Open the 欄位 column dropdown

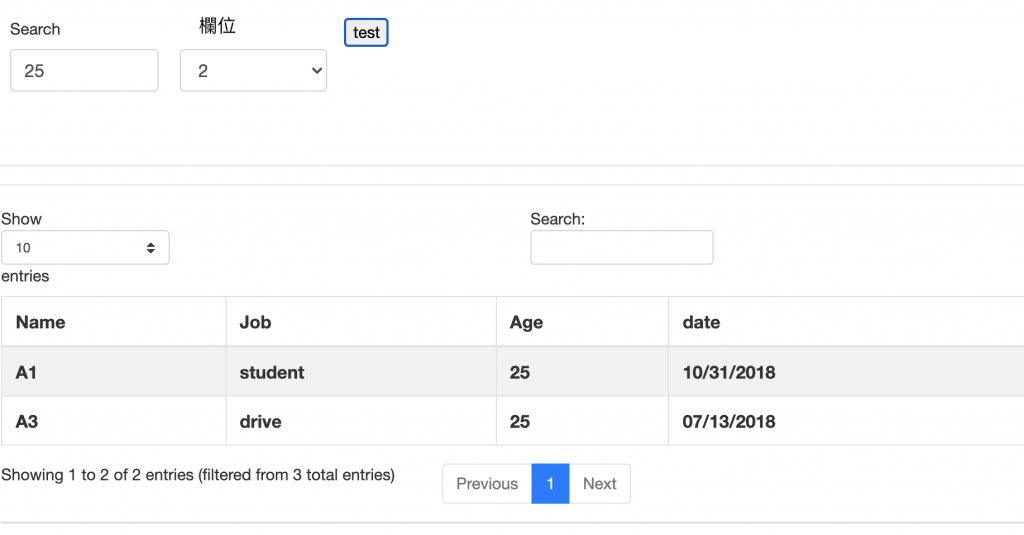[253, 71]
